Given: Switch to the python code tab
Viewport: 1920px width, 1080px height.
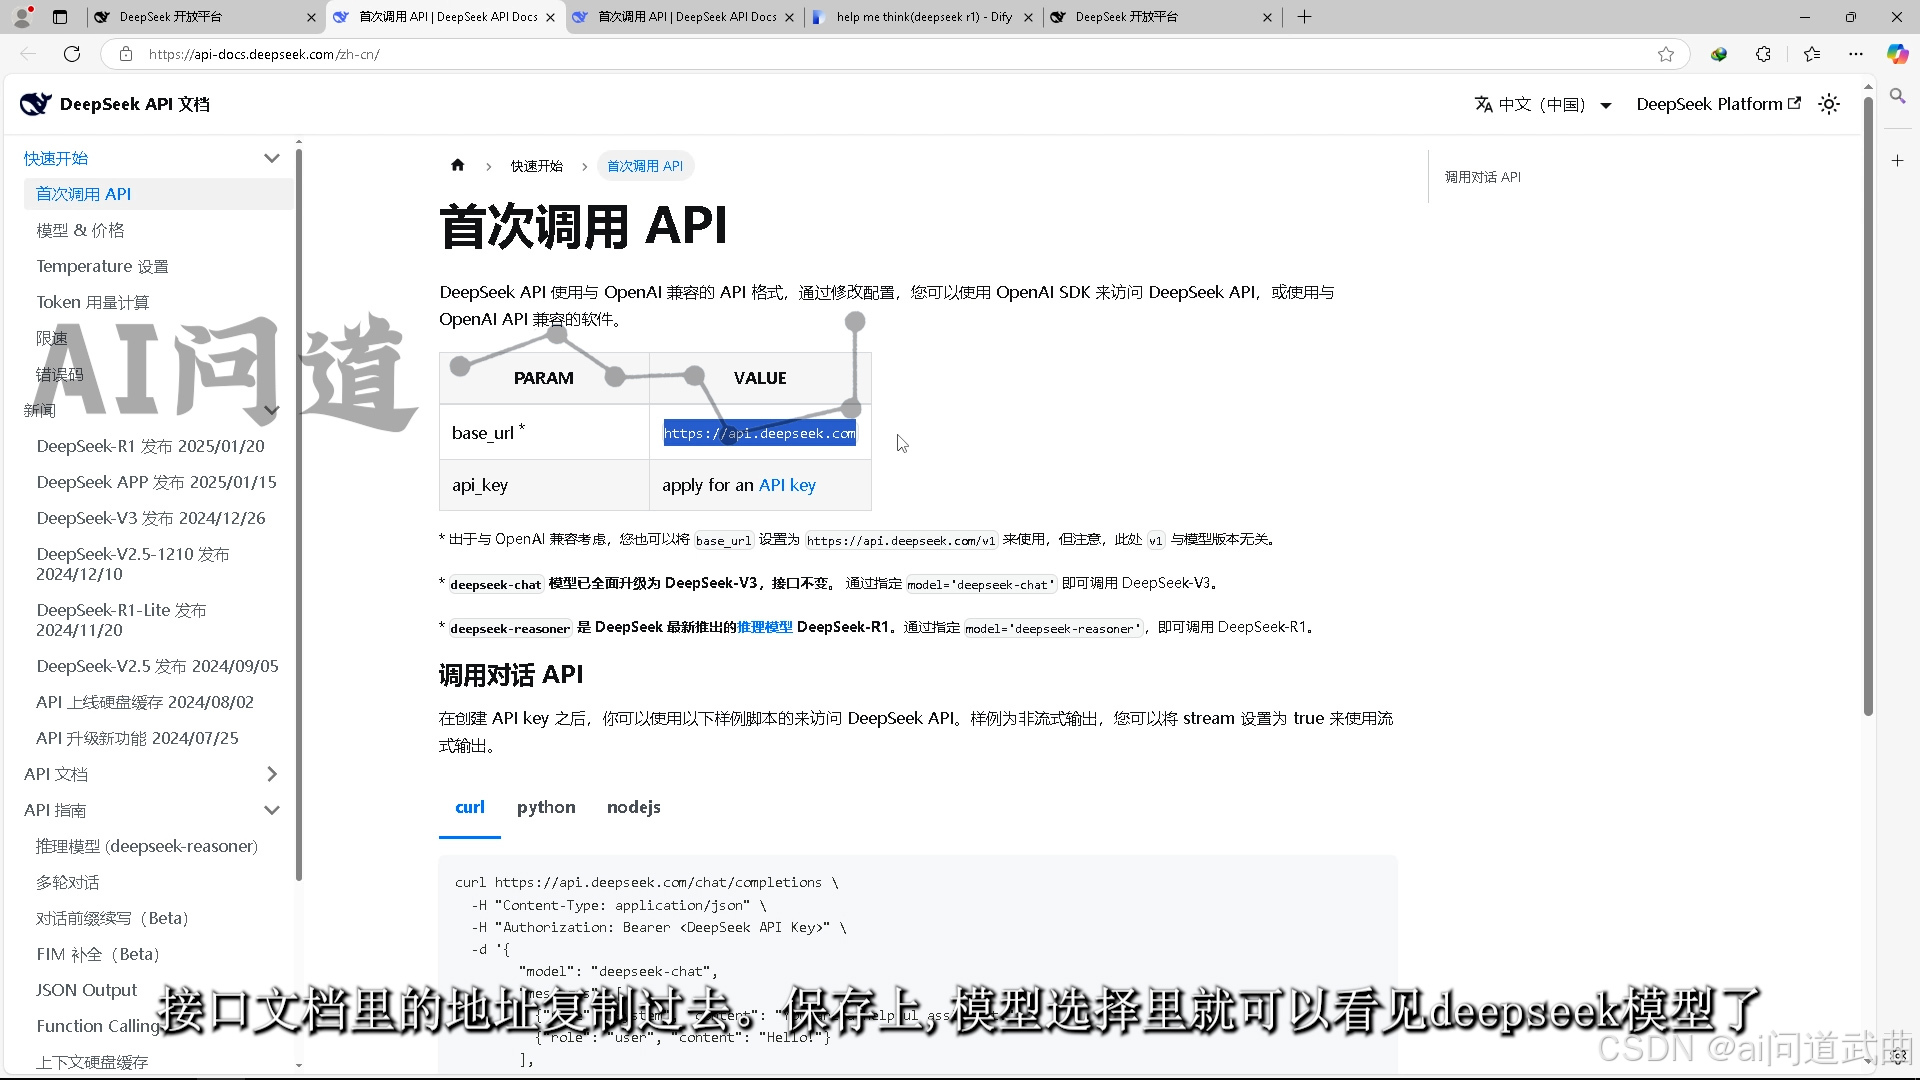Looking at the screenshot, I should pyautogui.click(x=545, y=807).
